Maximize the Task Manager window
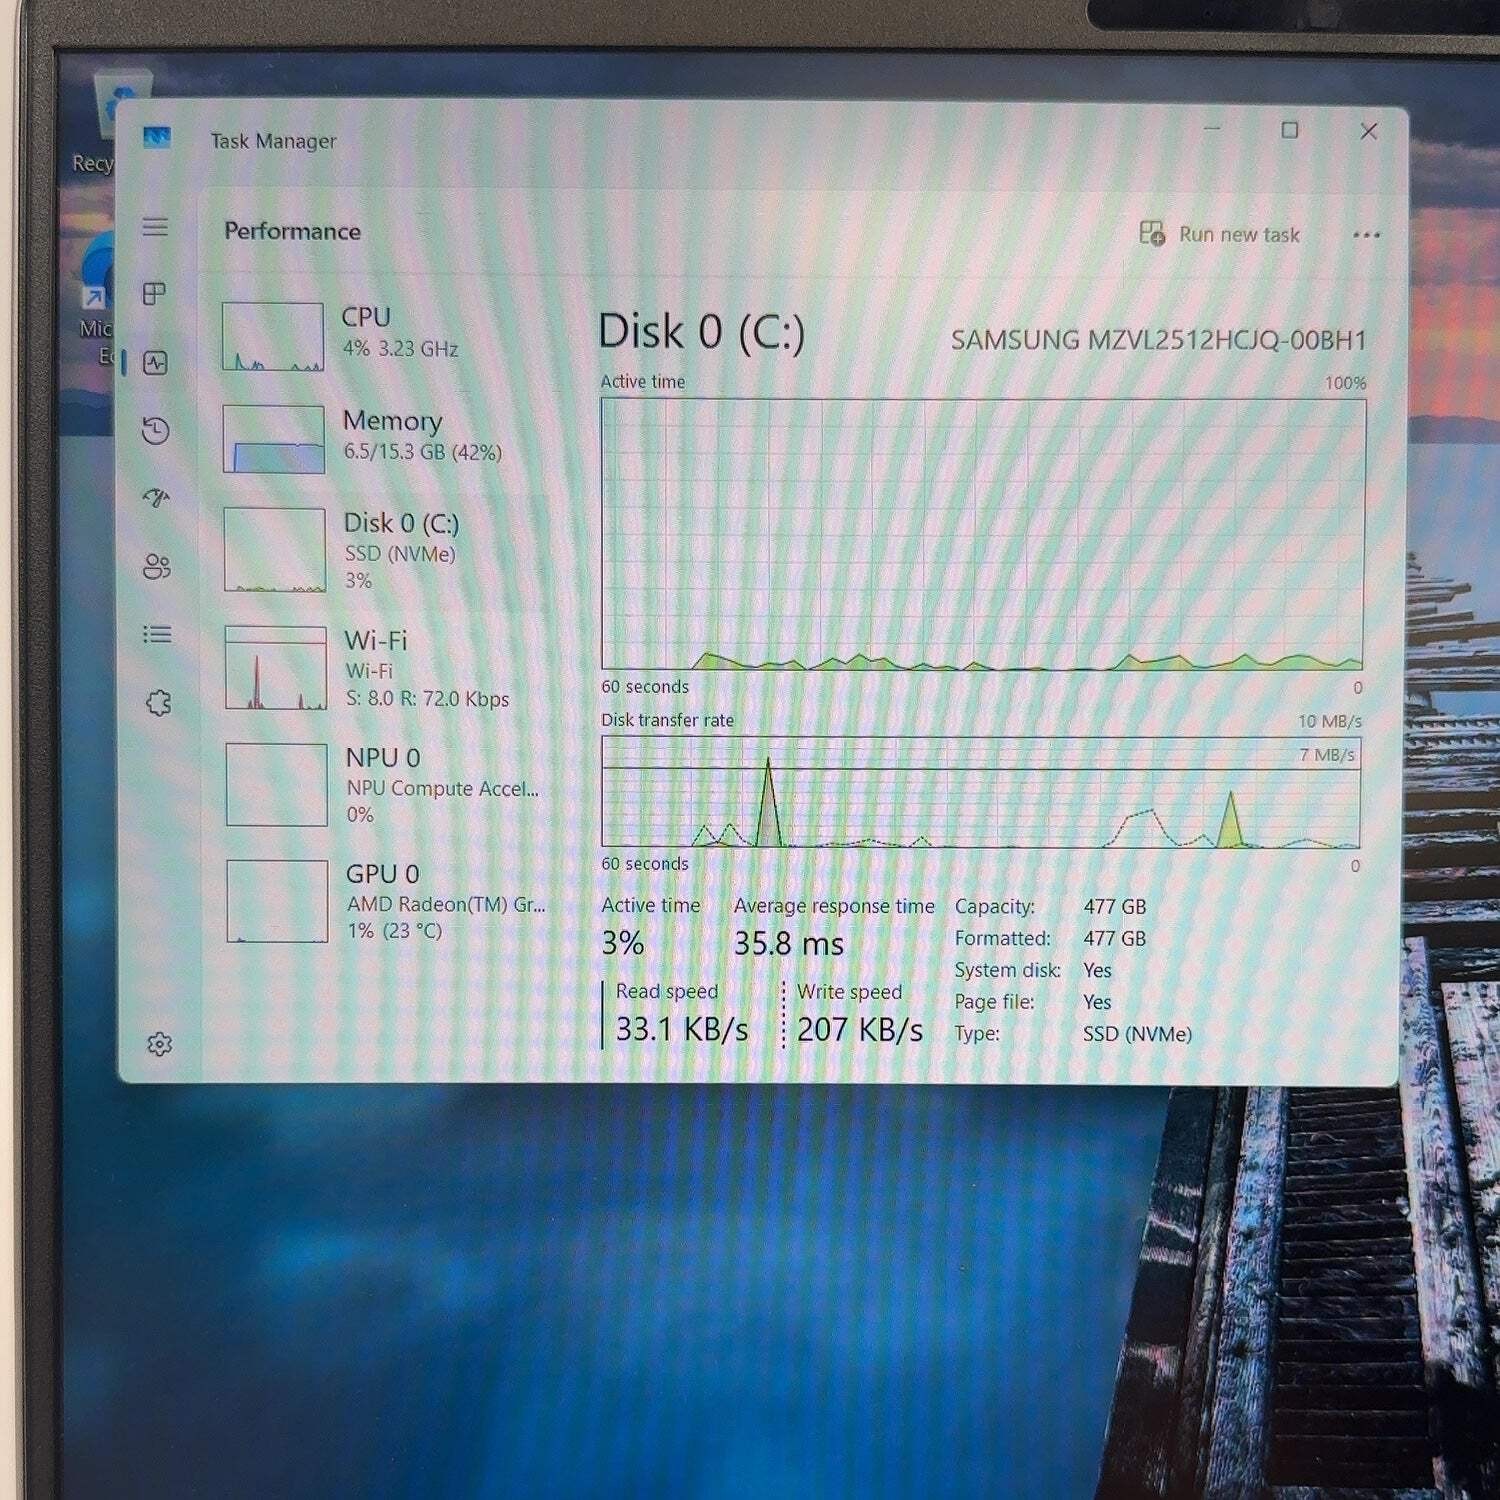The height and width of the screenshot is (1500, 1500). (x=1290, y=130)
